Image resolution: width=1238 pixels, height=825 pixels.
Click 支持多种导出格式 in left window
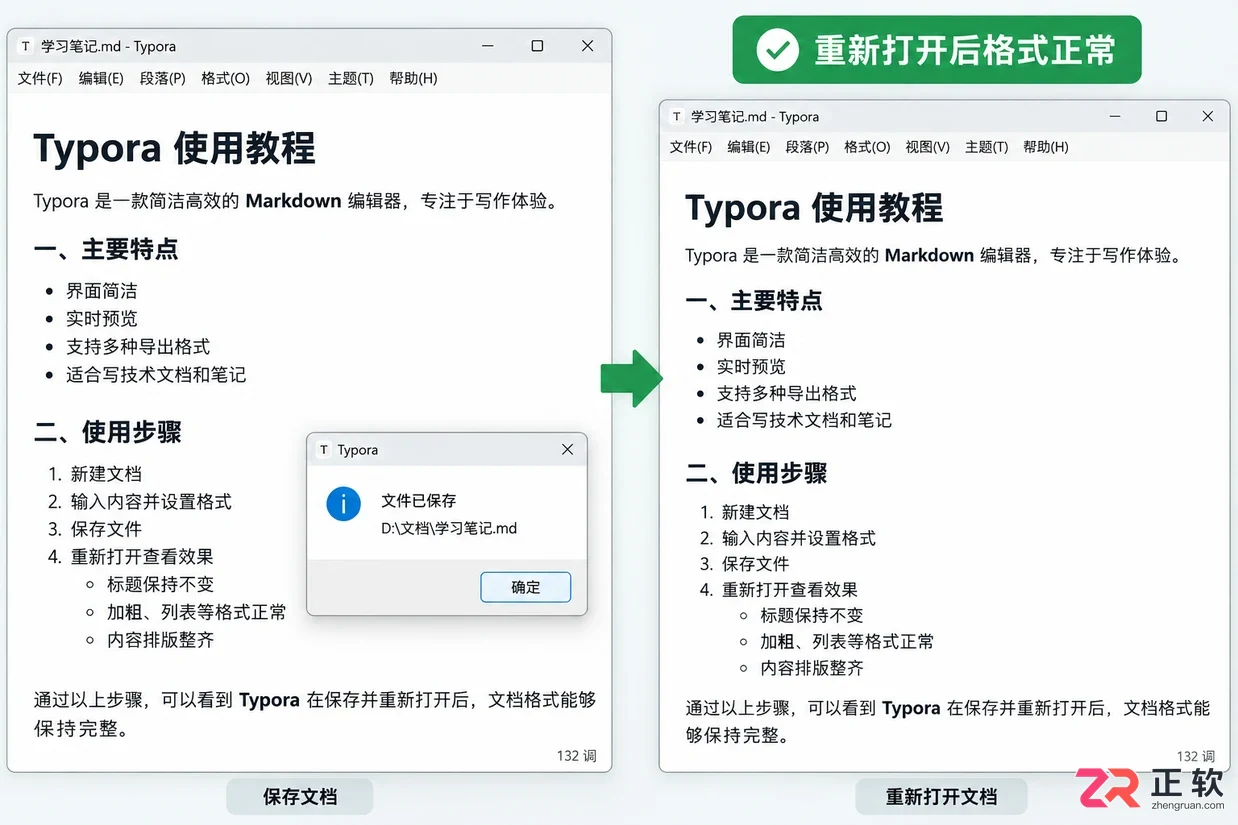[x=138, y=347]
